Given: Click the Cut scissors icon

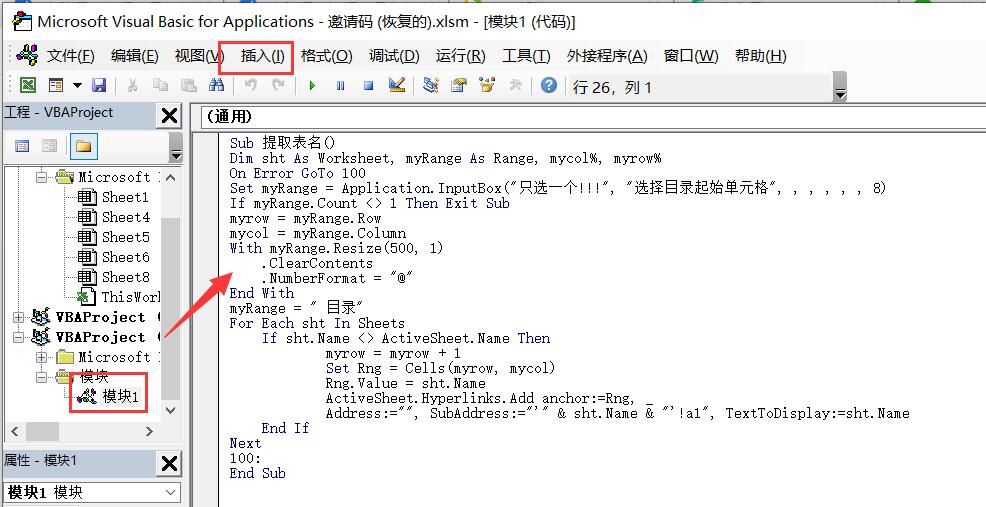Looking at the screenshot, I should [x=132, y=85].
